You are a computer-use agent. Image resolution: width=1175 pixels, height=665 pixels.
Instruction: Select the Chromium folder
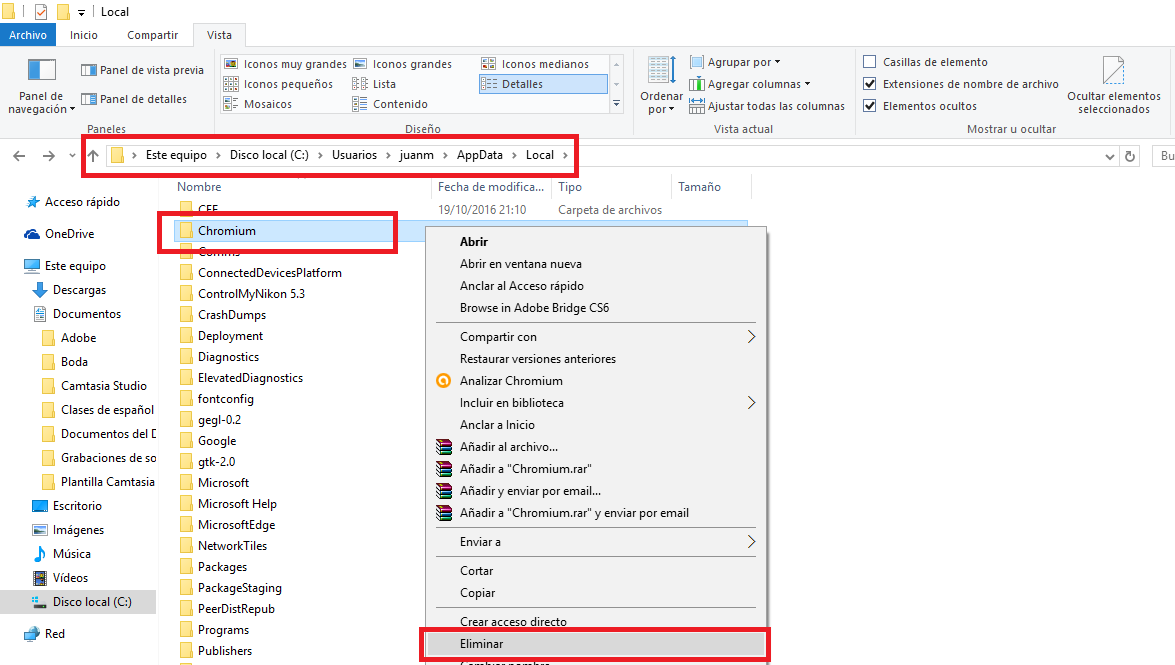[226, 231]
